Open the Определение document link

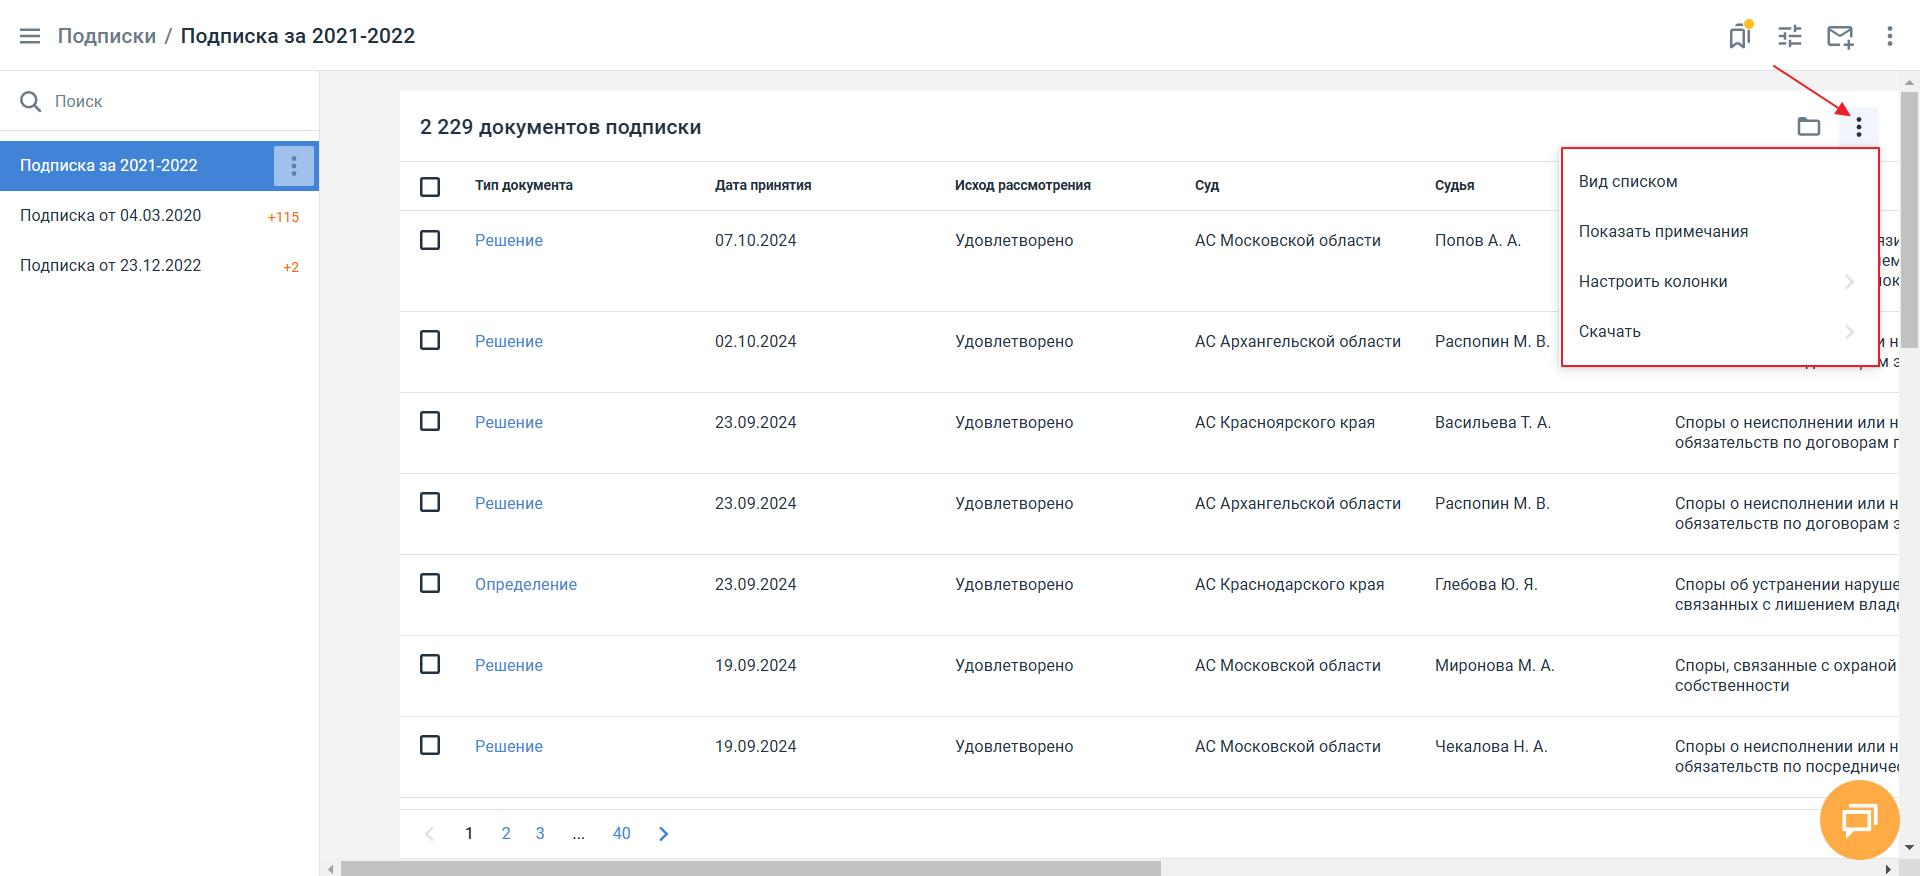(526, 585)
